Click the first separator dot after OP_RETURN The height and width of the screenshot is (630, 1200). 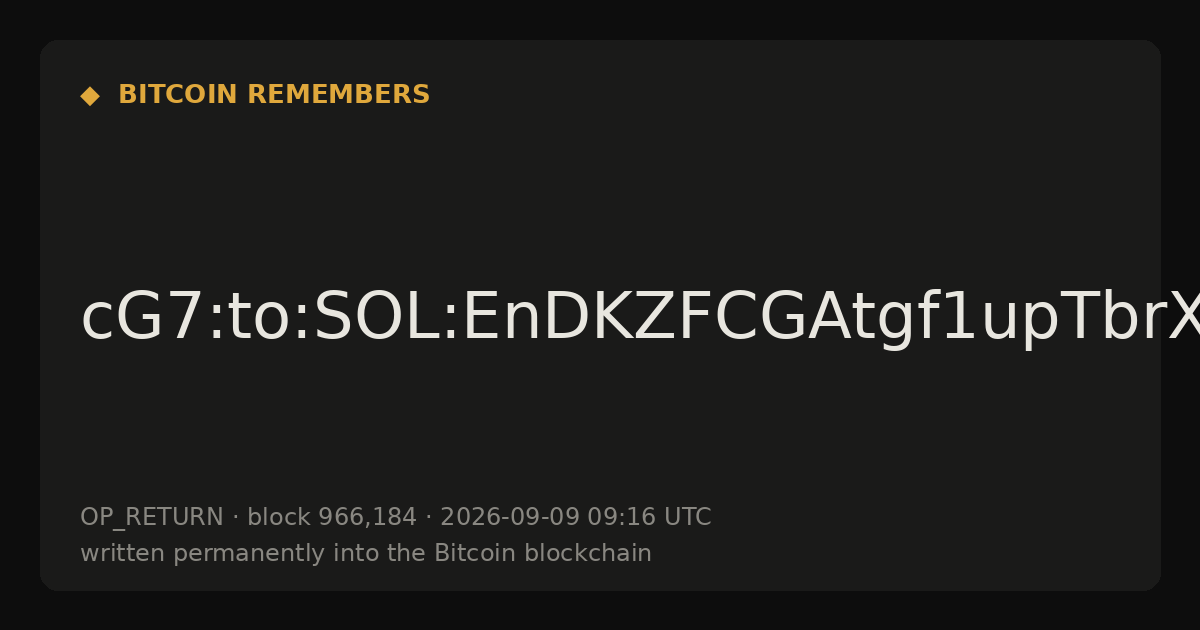pyautogui.click(x=235, y=518)
